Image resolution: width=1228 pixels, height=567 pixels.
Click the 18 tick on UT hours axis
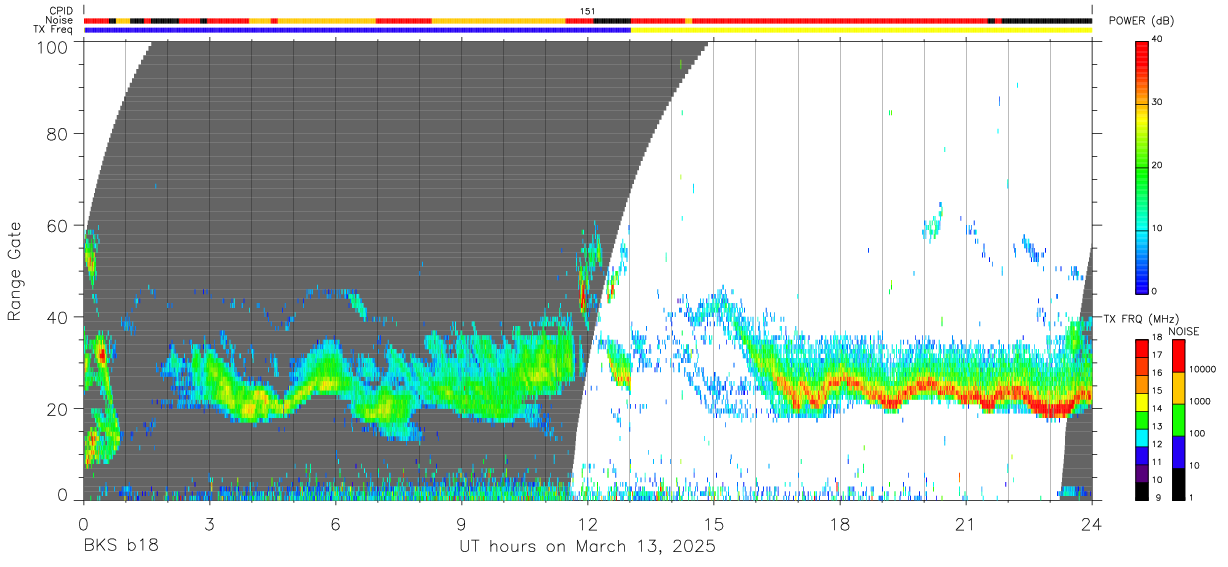tap(840, 523)
